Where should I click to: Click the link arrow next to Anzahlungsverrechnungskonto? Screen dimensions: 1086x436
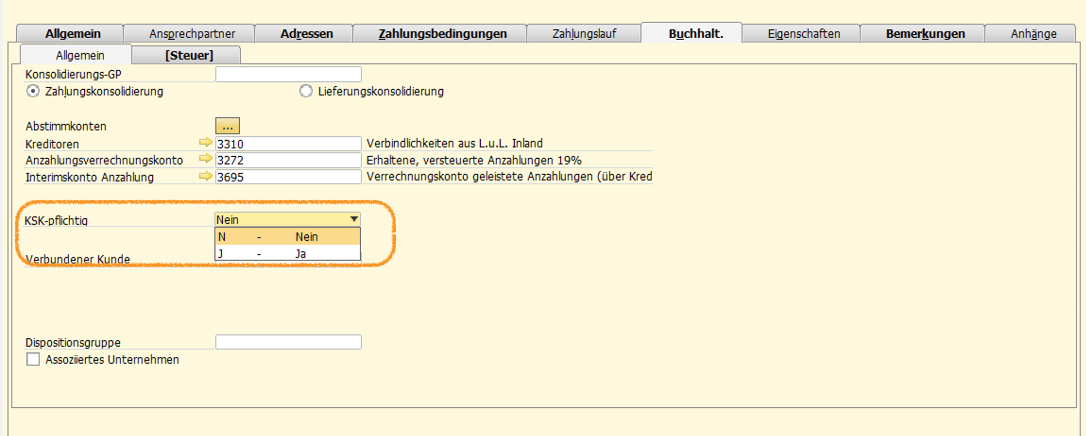(x=206, y=160)
